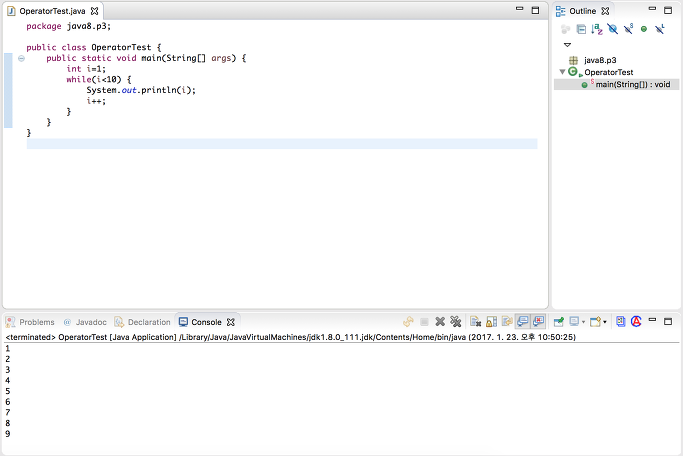The image size is (683, 456).
Task: Click the disabled Relaunch console icon
Action: pos(409,322)
